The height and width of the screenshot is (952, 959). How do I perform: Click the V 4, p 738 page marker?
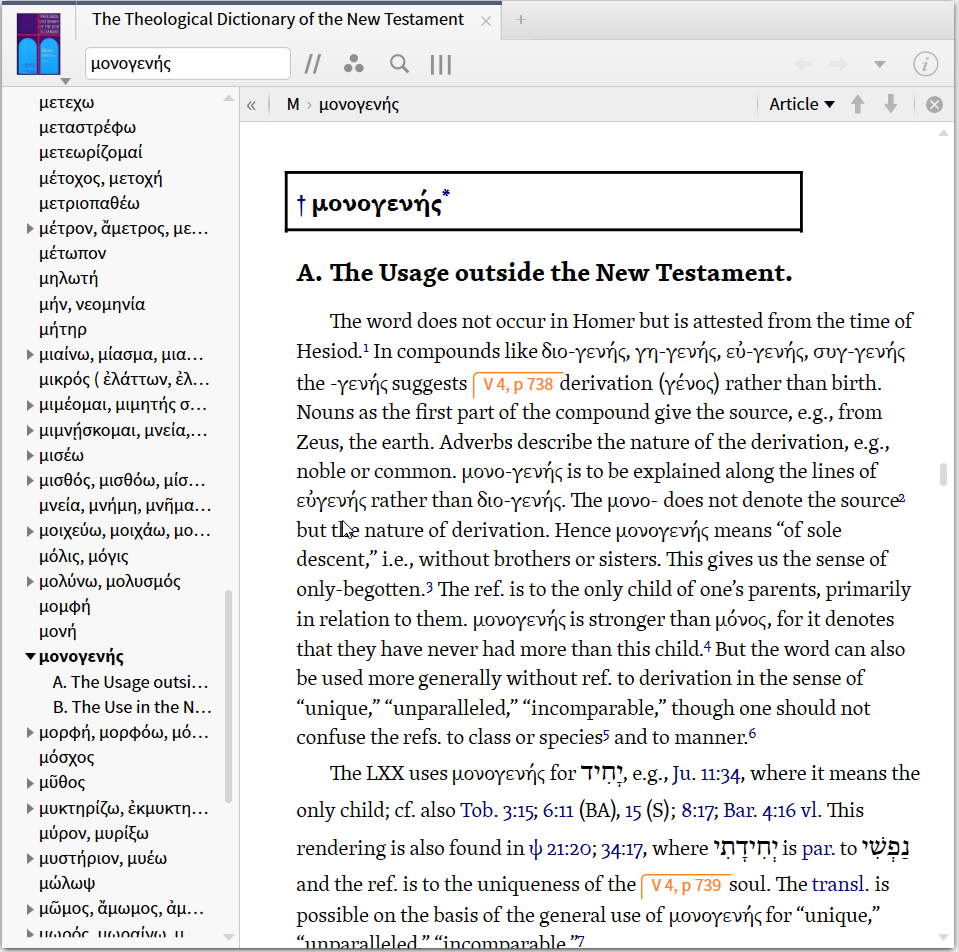pyautogui.click(x=517, y=384)
